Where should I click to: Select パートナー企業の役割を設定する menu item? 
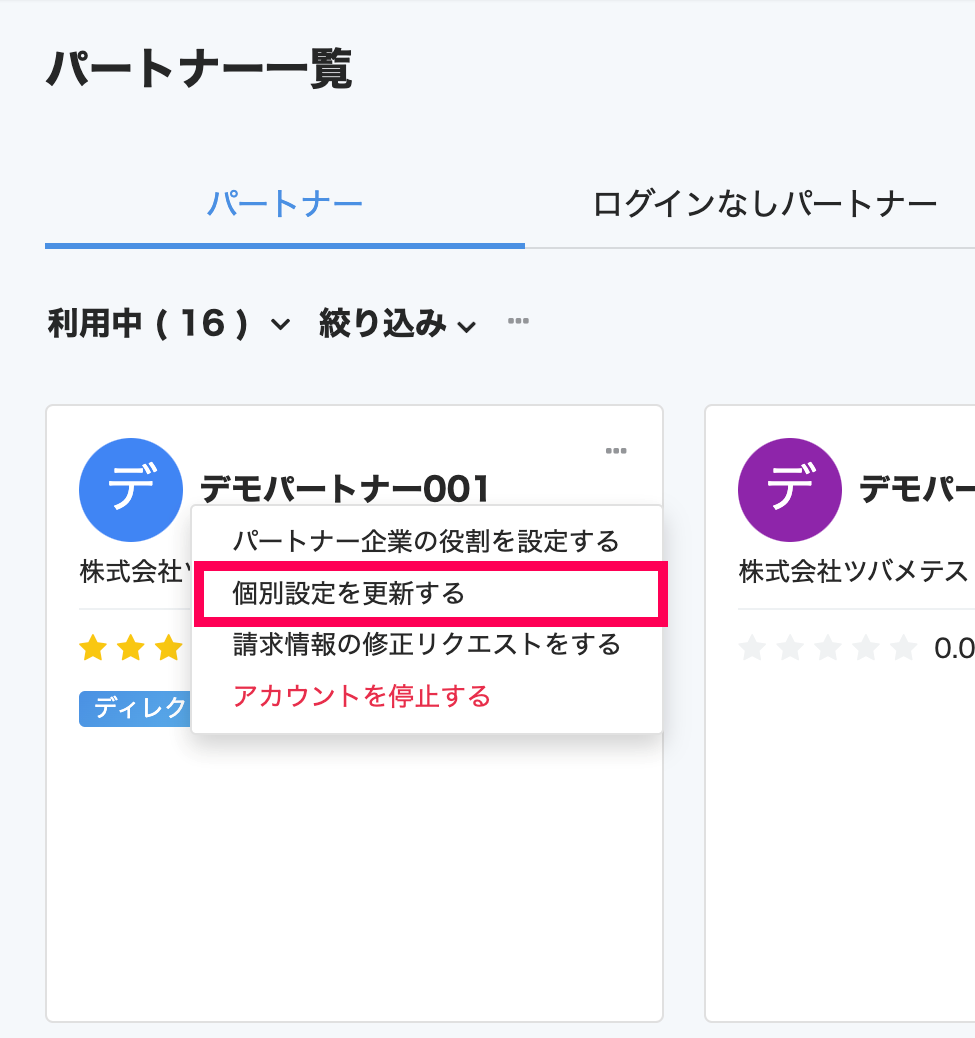[x=426, y=542]
